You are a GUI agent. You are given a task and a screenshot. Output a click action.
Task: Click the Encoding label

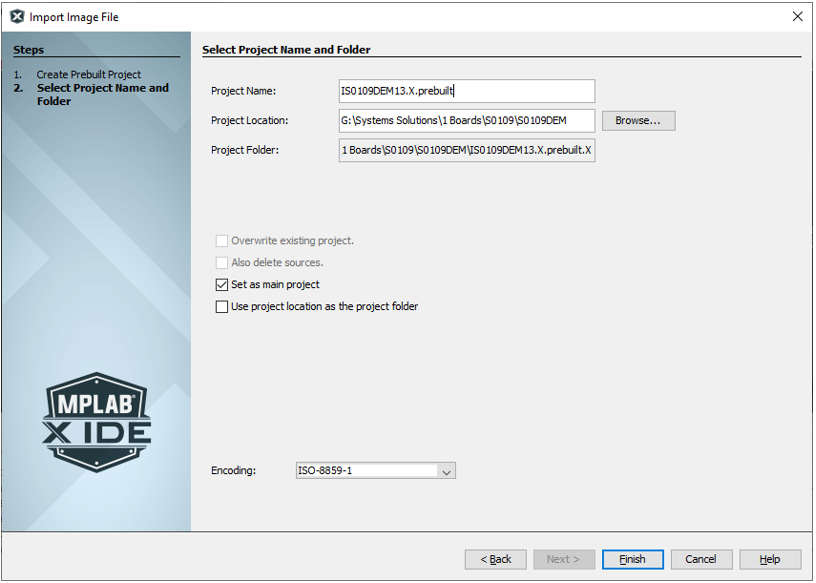pos(233,471)
